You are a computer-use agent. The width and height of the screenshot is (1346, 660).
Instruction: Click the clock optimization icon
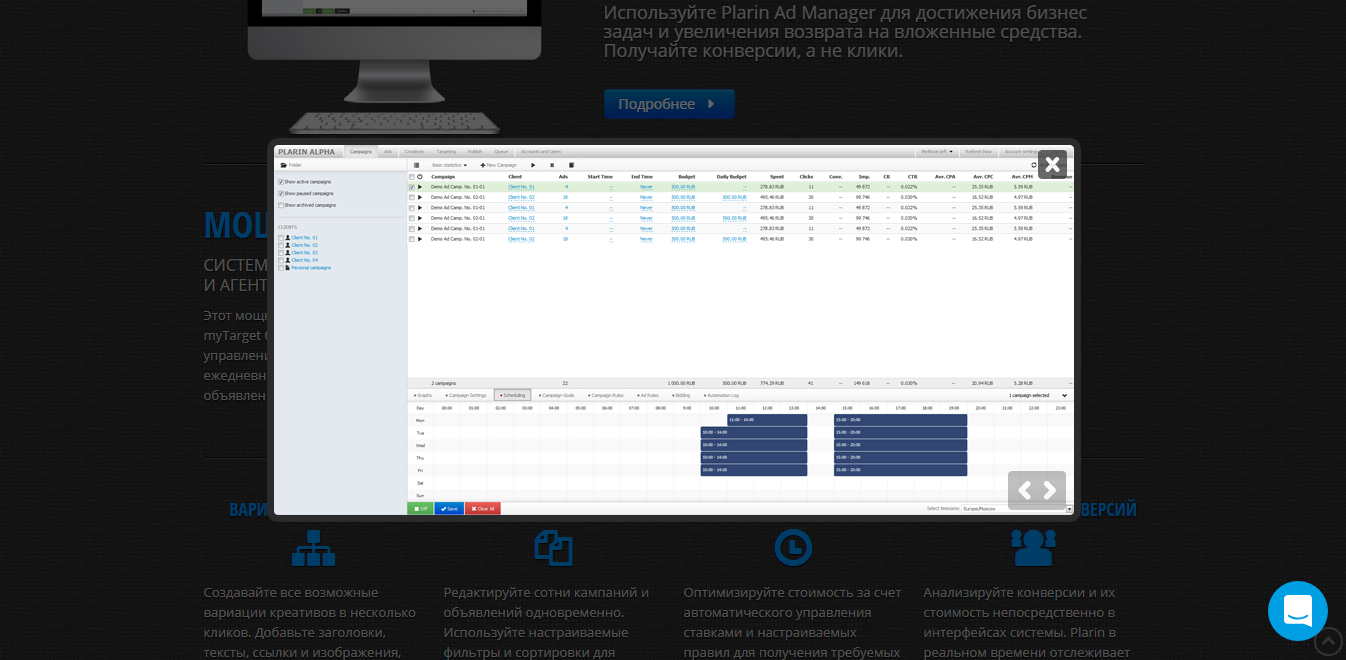[x=793, y=548]
